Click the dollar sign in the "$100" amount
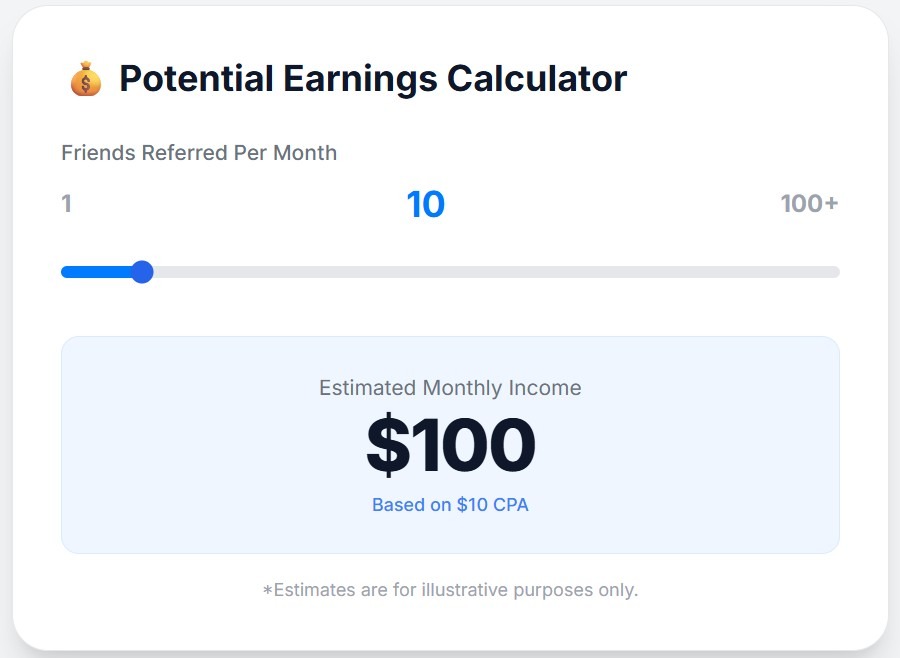This screenshot has height=658, width=900. click(387, 446)
